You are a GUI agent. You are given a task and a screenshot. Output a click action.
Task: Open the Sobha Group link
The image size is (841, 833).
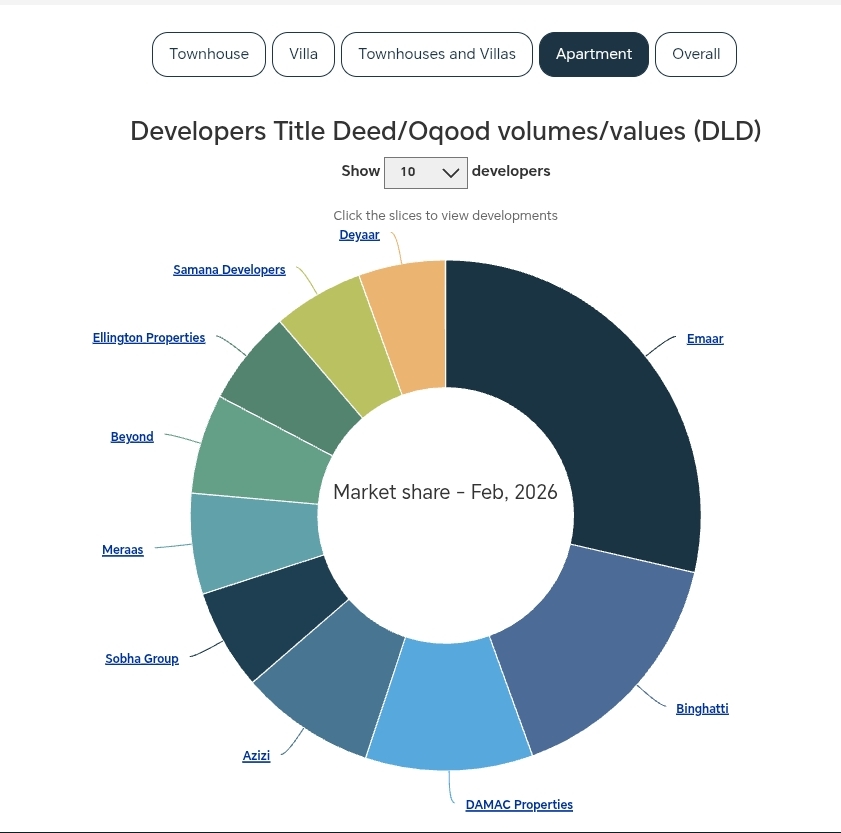pyautogui.click(x=142, y=658)
